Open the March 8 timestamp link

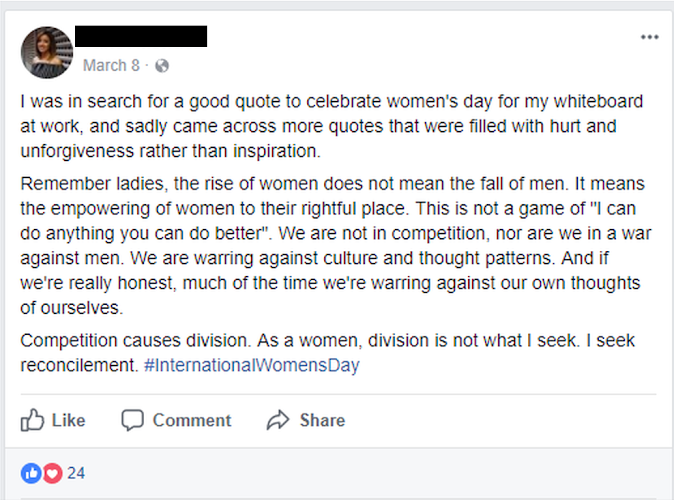pos(111,65)
